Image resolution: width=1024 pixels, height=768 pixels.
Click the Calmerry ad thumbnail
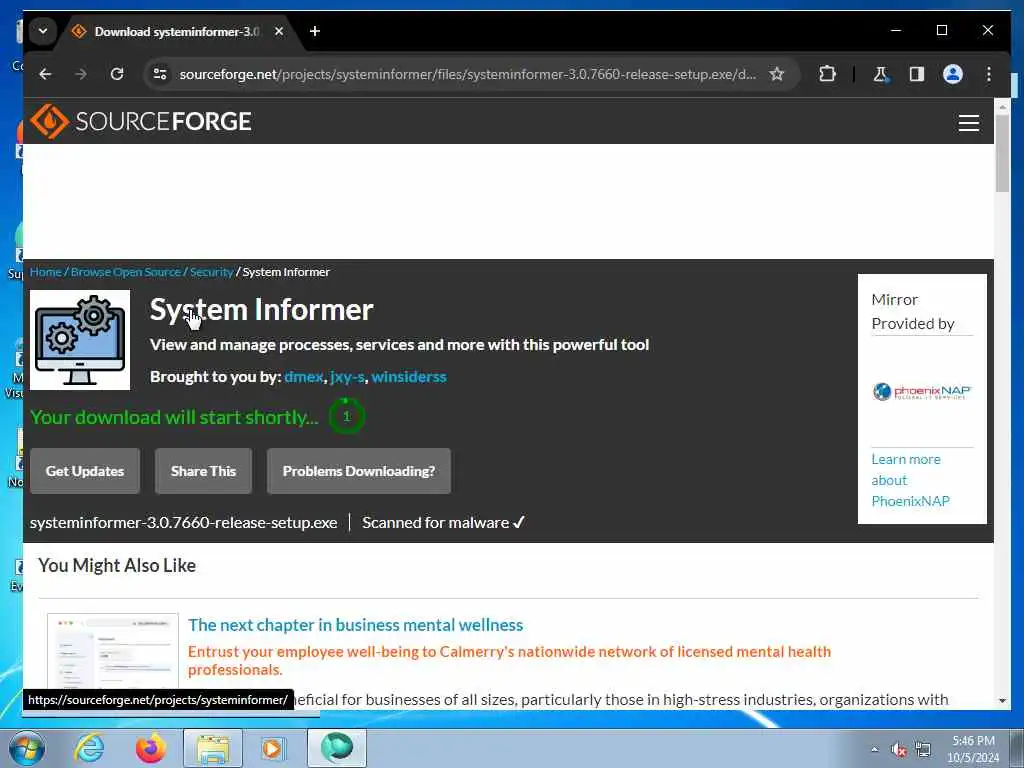tap(113, 650)
